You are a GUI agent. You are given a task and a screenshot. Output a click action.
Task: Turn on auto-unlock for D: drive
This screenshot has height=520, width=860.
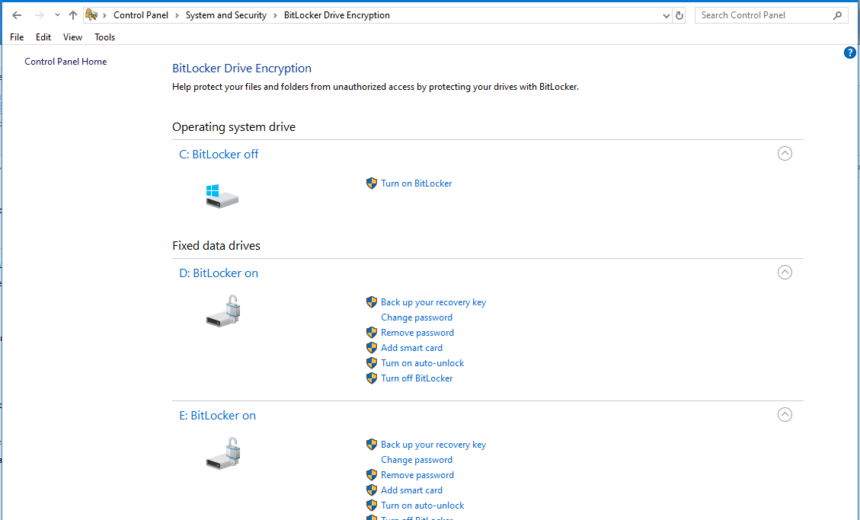coord(422,363)
